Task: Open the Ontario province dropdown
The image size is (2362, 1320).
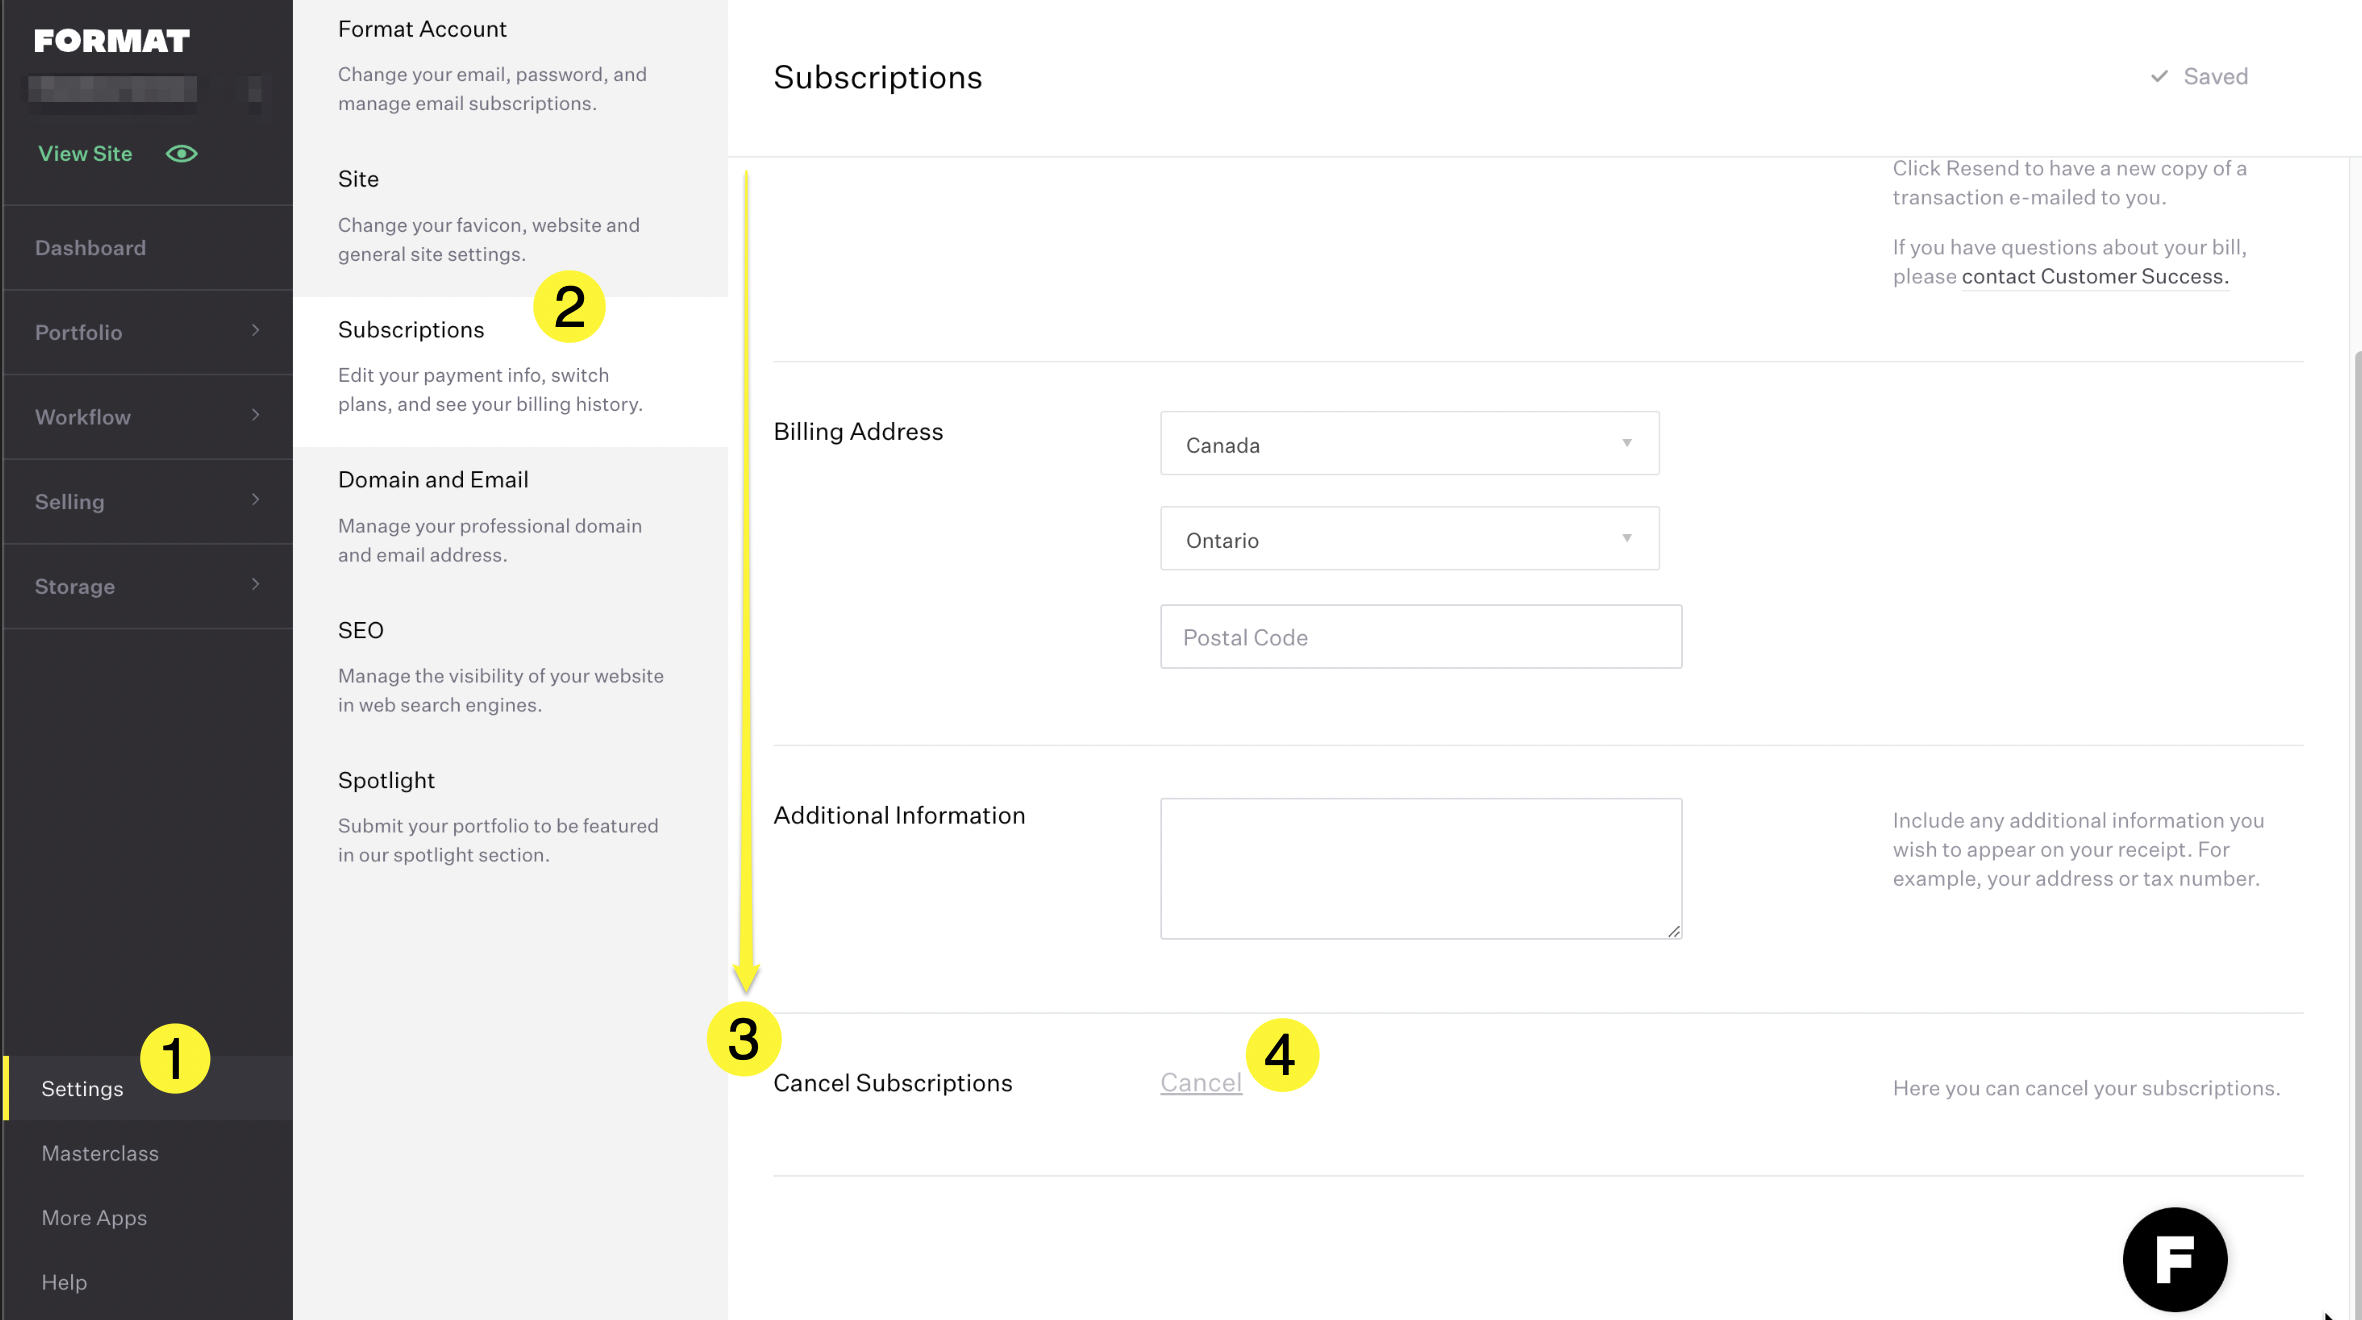Action: click(x=1409, y=538)
